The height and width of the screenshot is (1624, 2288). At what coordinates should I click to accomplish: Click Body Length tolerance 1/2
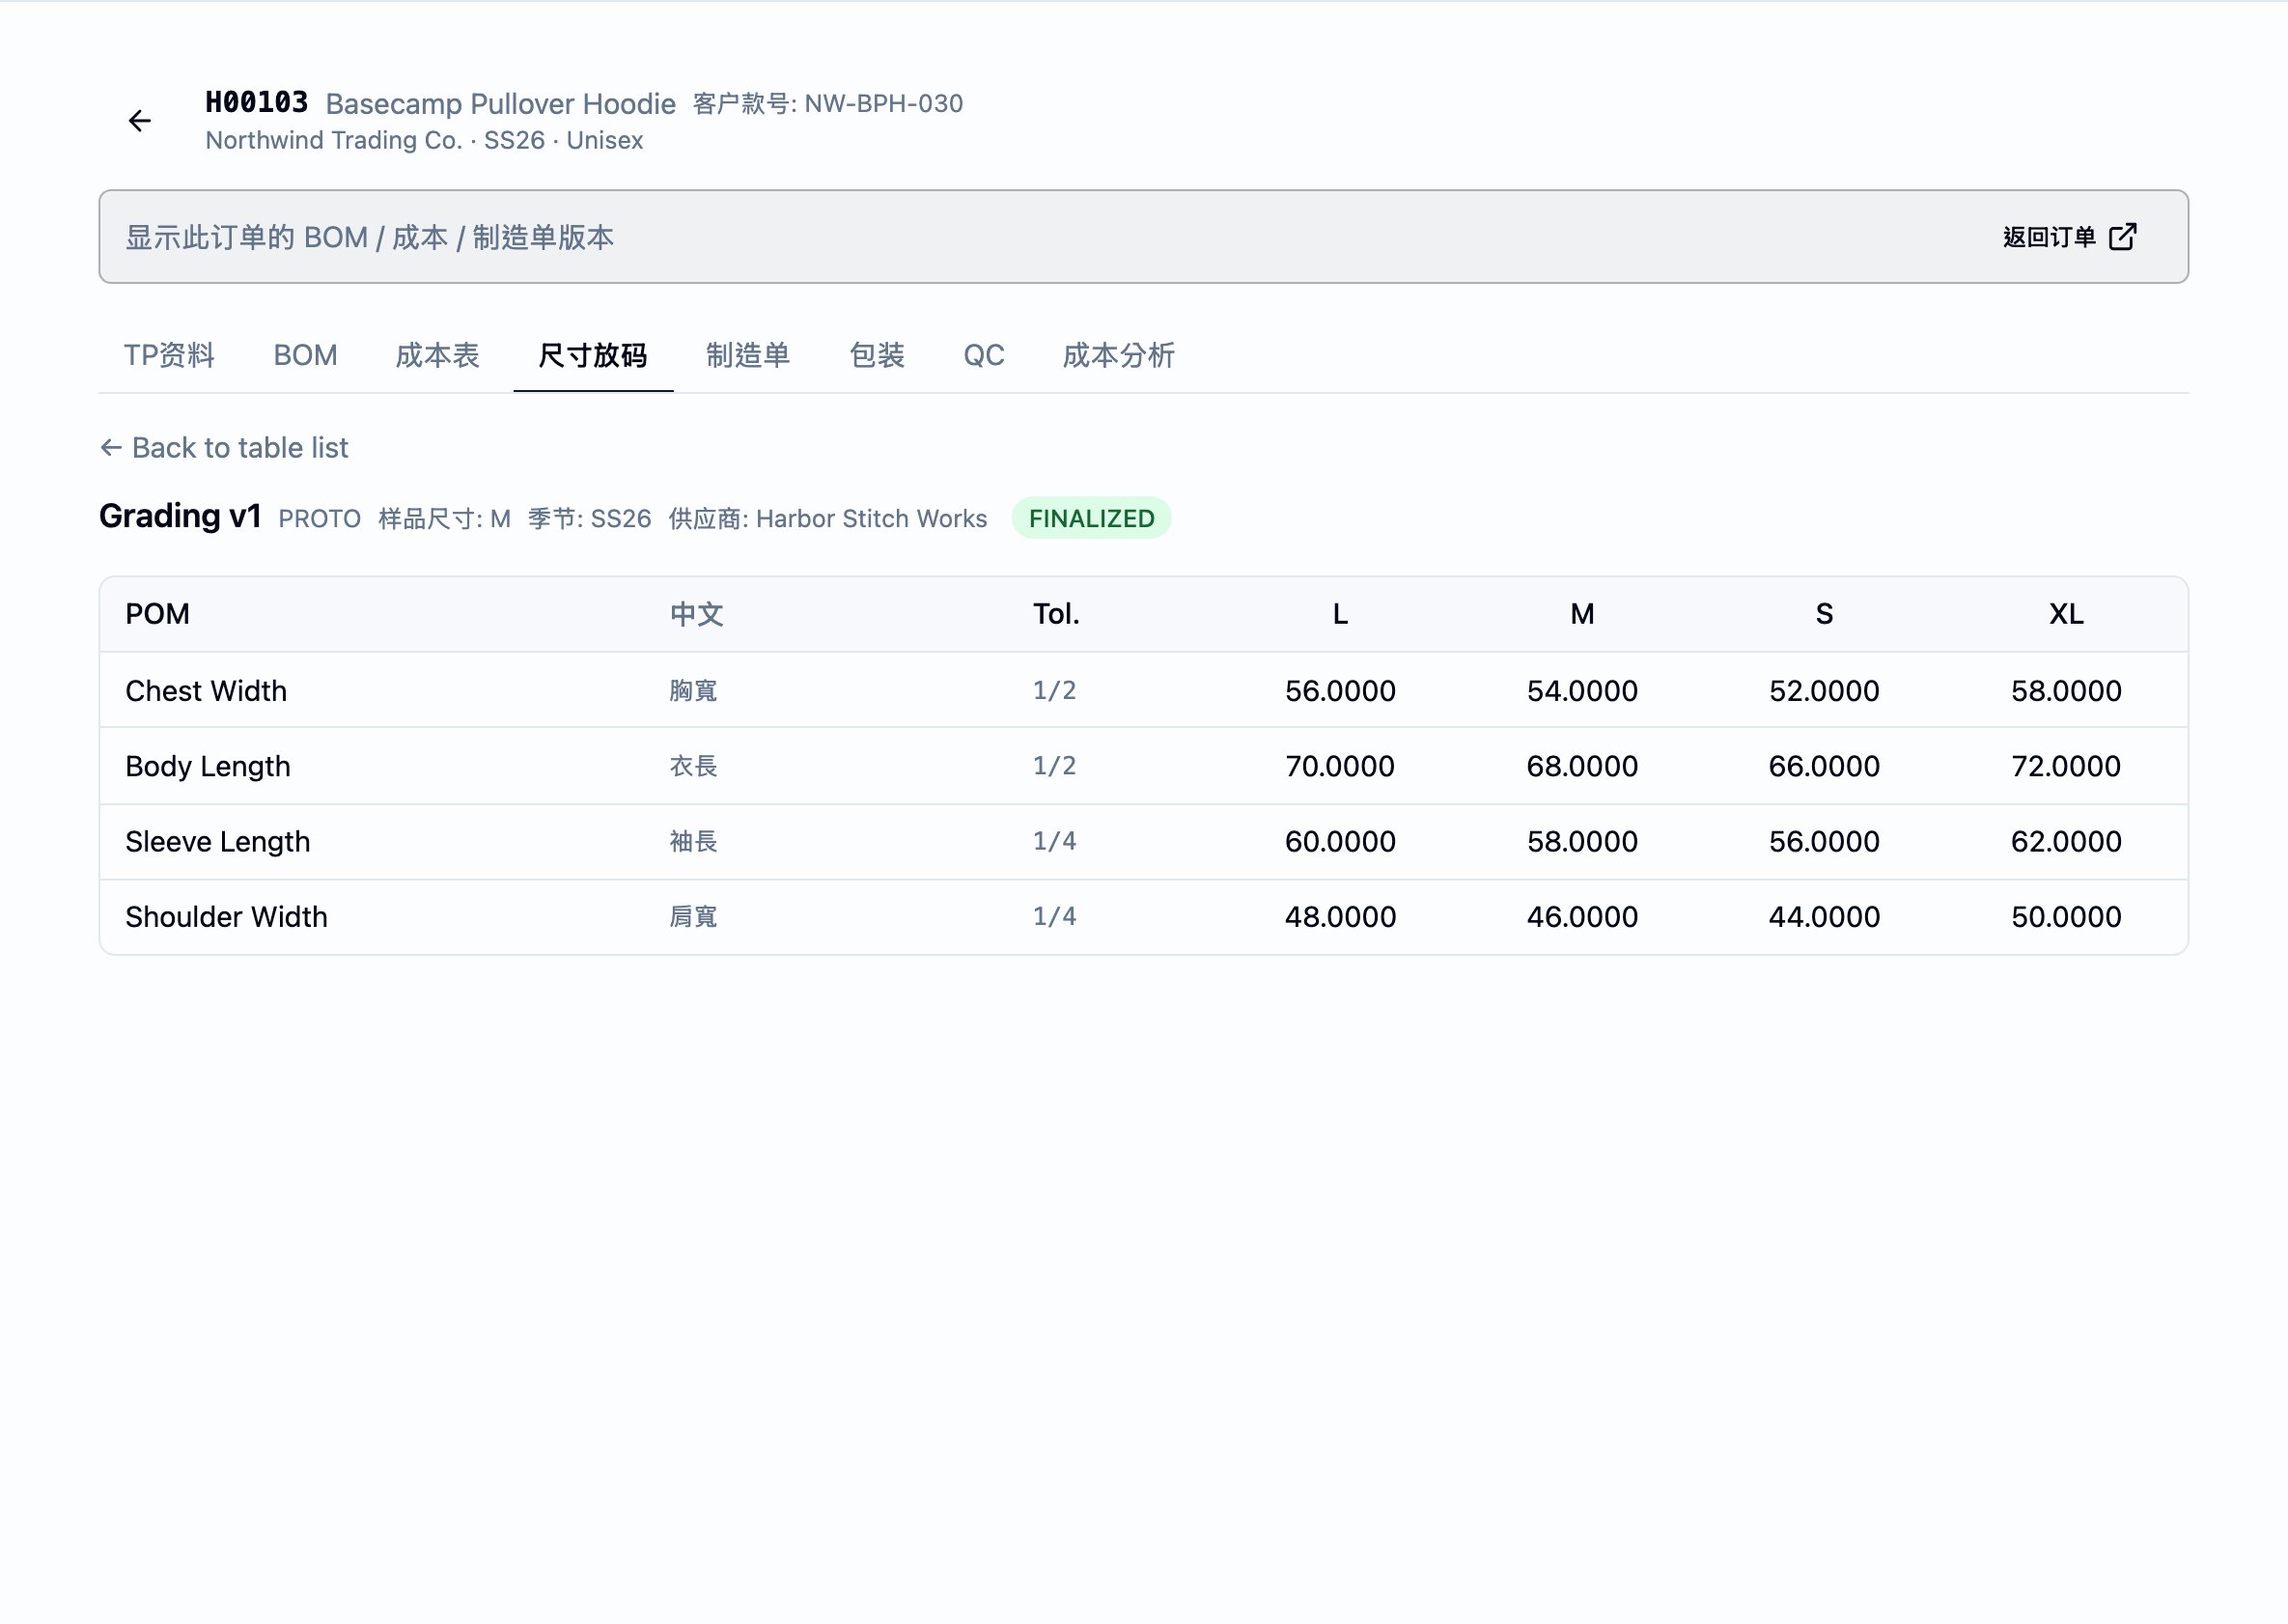click(x=1054, y=766)
